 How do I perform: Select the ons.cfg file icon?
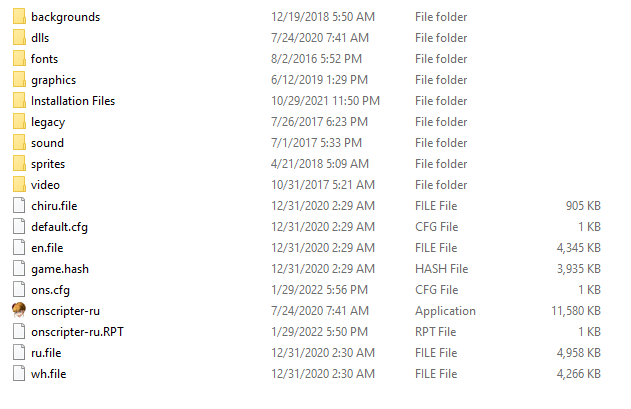[x=19, y=290]
